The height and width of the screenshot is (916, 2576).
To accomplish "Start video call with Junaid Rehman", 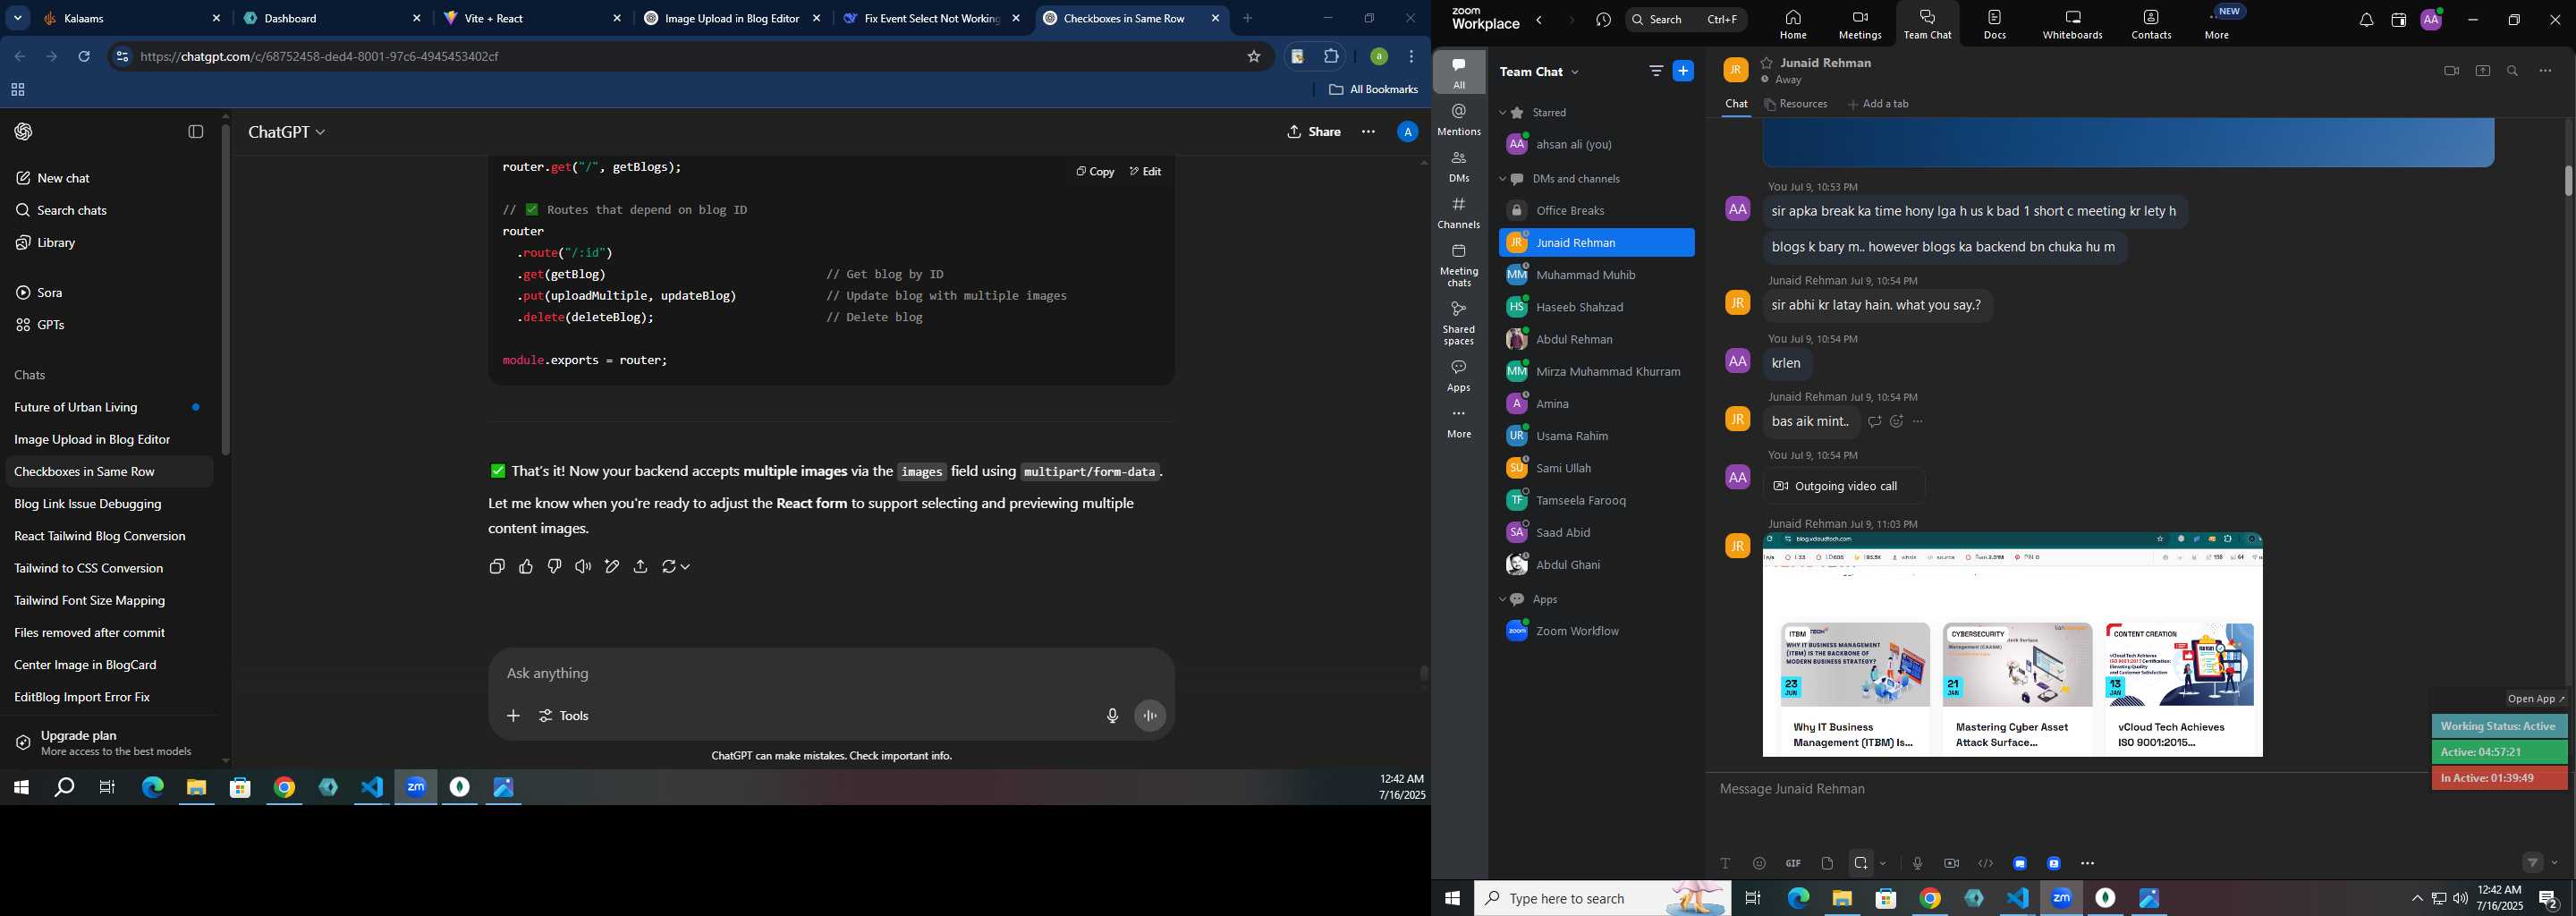I will pyautogui.click(x=2451, y=71).
